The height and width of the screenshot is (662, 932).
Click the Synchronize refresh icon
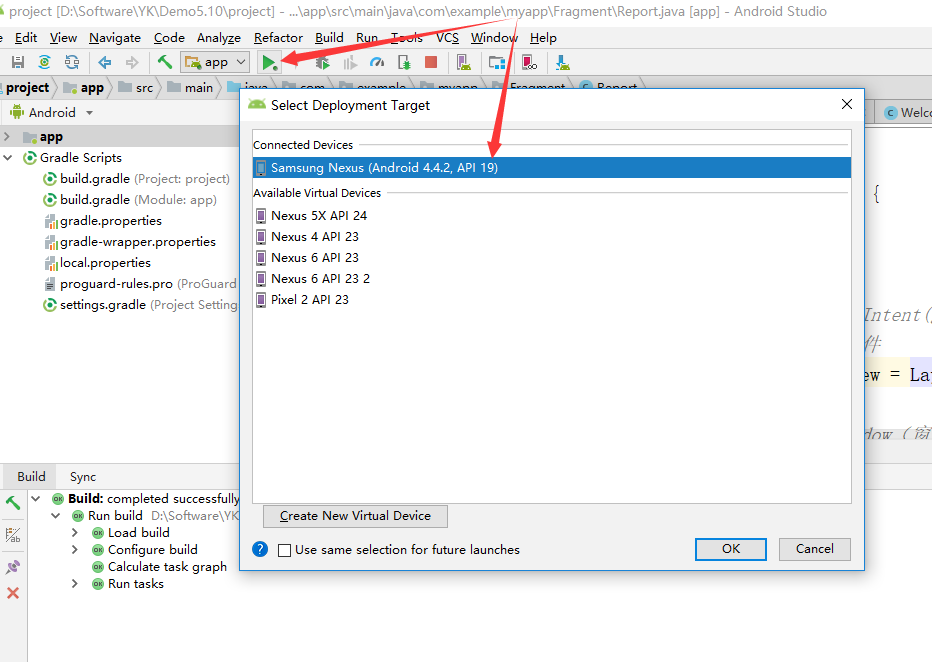tap(72, 62)
